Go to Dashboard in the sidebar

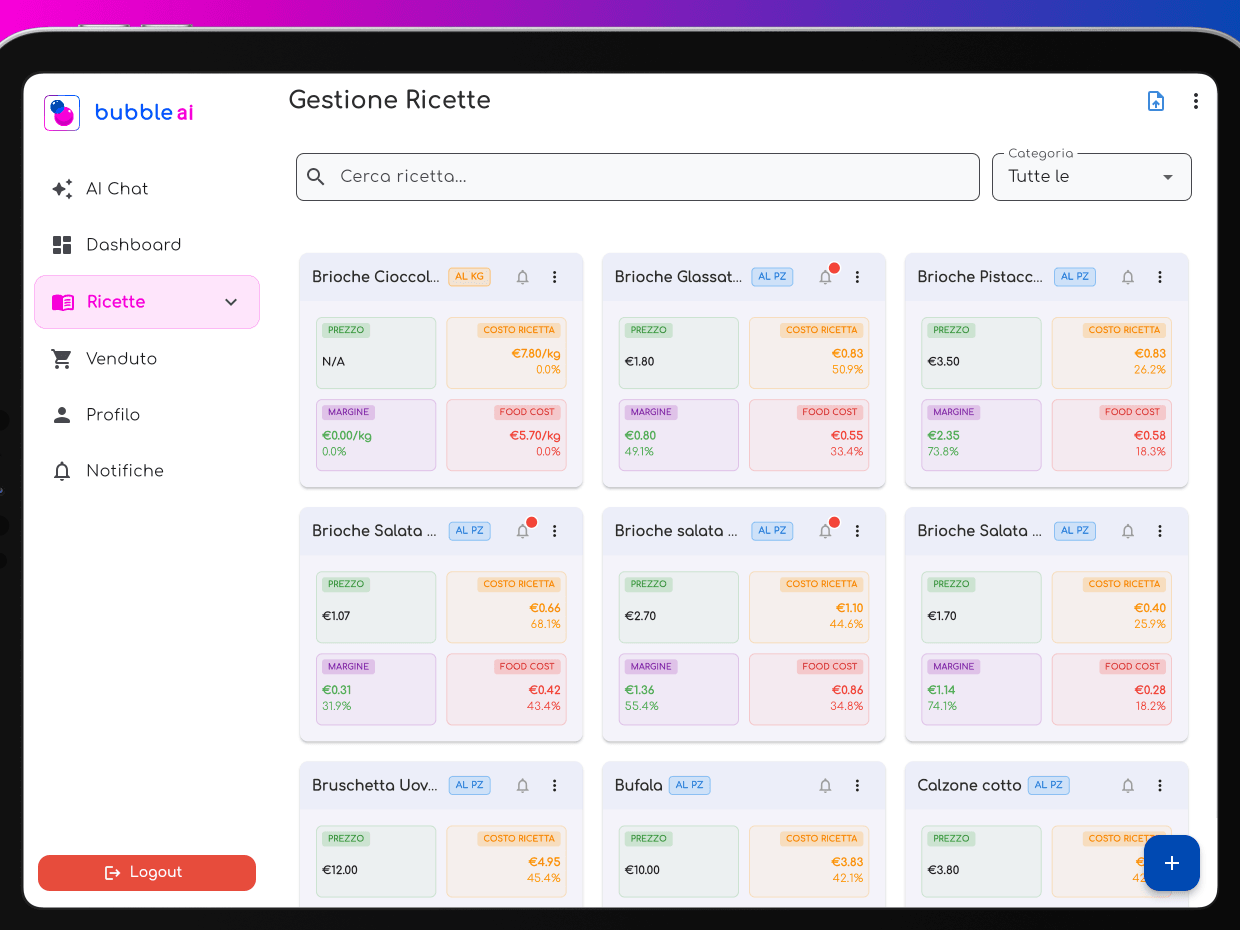click(133, 245)
